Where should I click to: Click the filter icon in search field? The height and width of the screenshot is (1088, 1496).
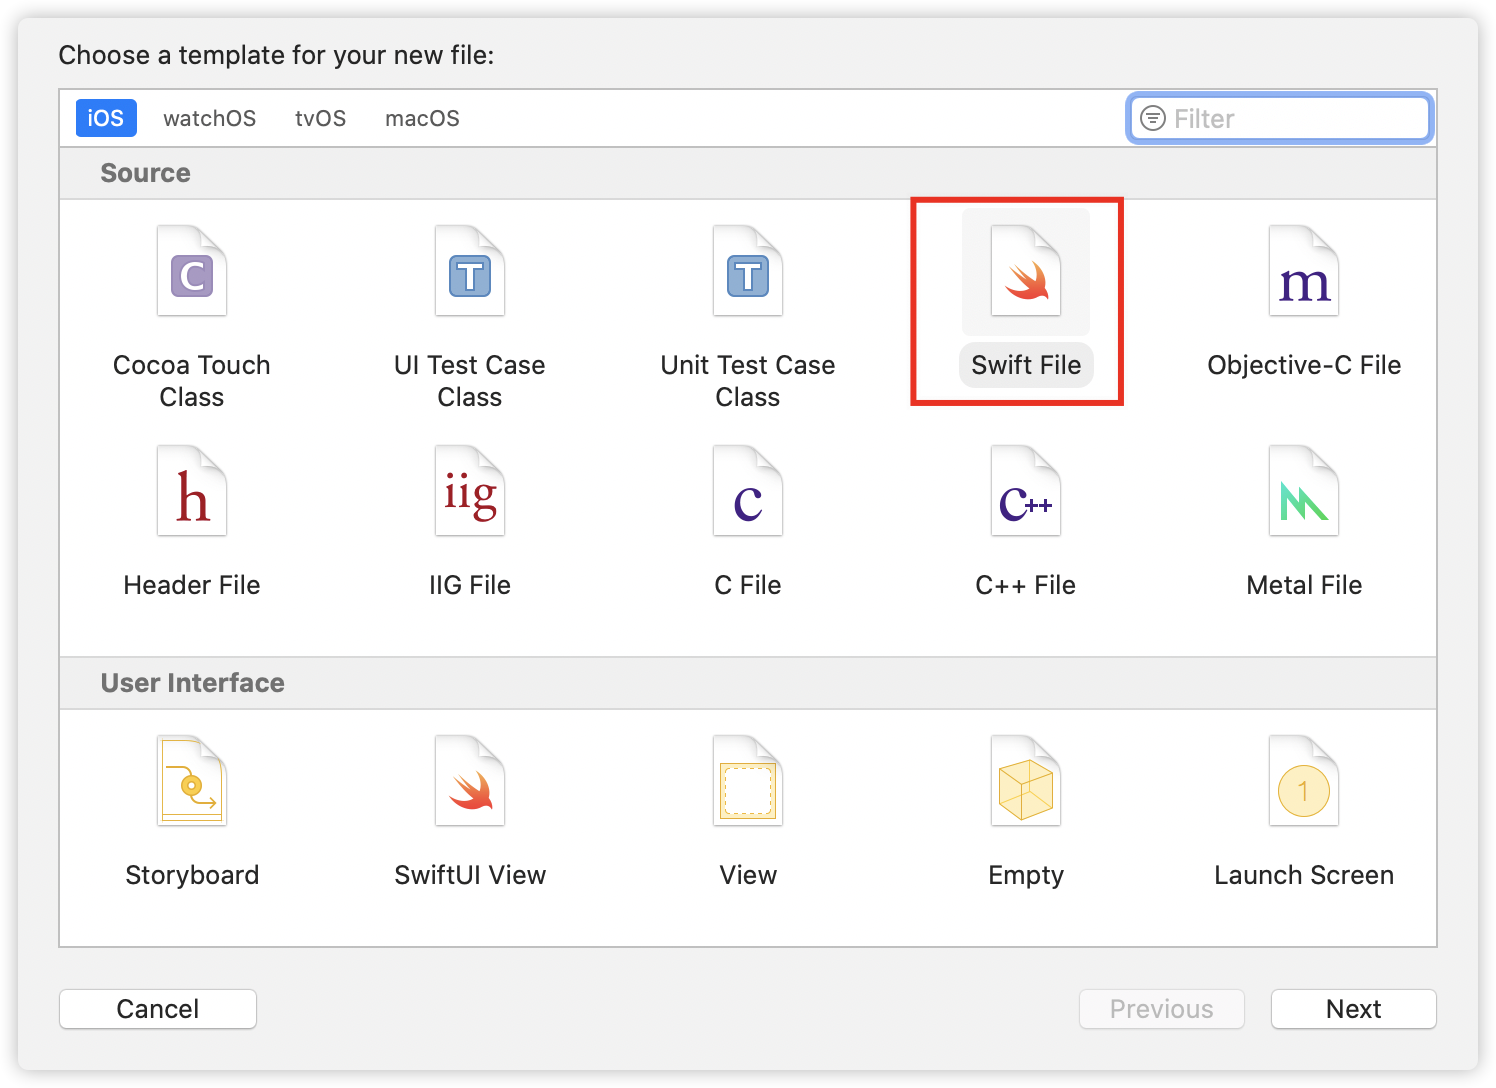pyautogui.click(x=1153, y=119)
